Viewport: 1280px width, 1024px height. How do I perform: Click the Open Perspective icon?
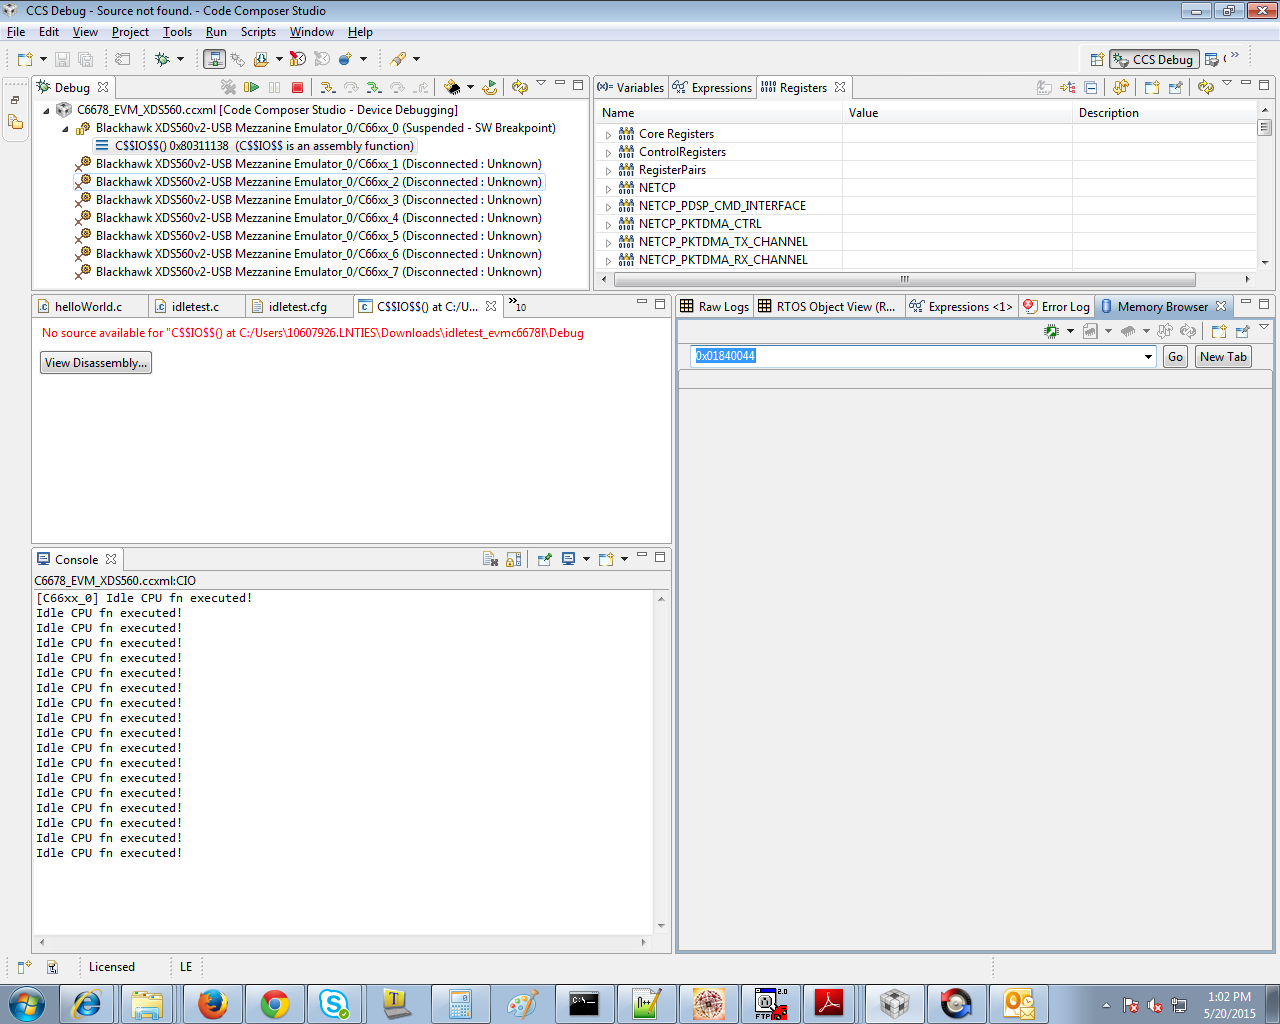click(x=1097, y=59)
